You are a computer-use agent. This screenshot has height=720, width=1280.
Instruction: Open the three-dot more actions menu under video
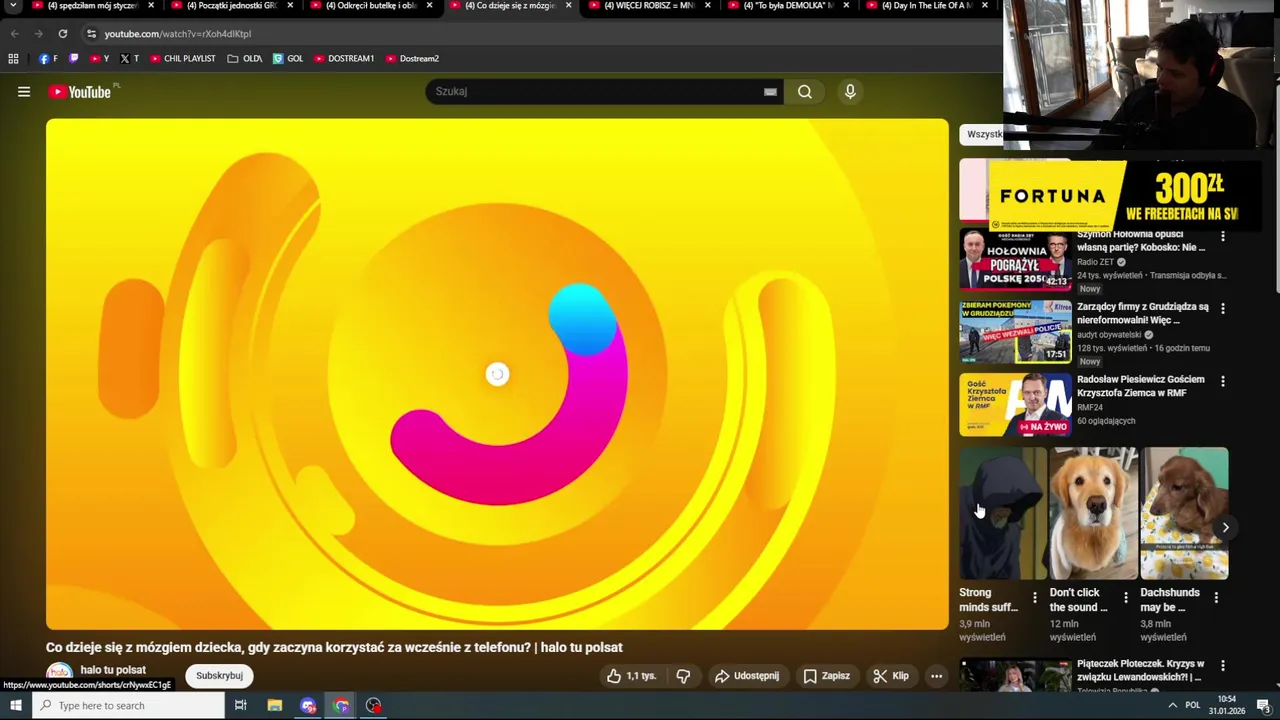(937, 676)
